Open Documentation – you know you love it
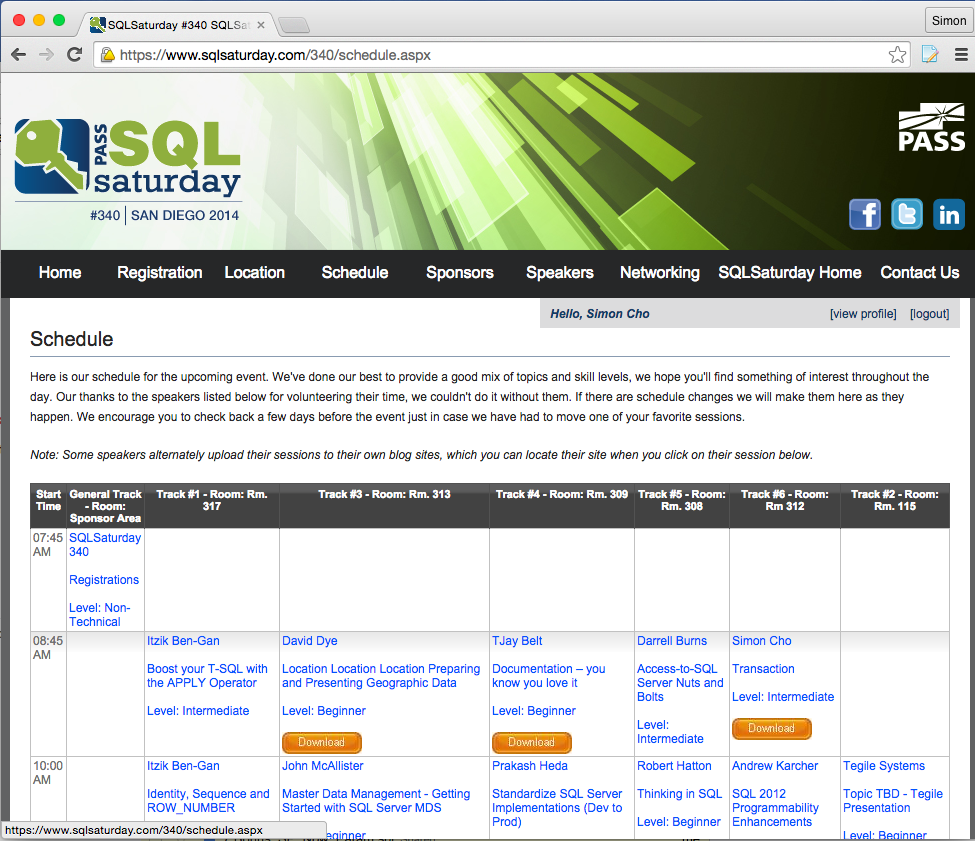Viewport: 975px width, 841px height. point(548,676)
